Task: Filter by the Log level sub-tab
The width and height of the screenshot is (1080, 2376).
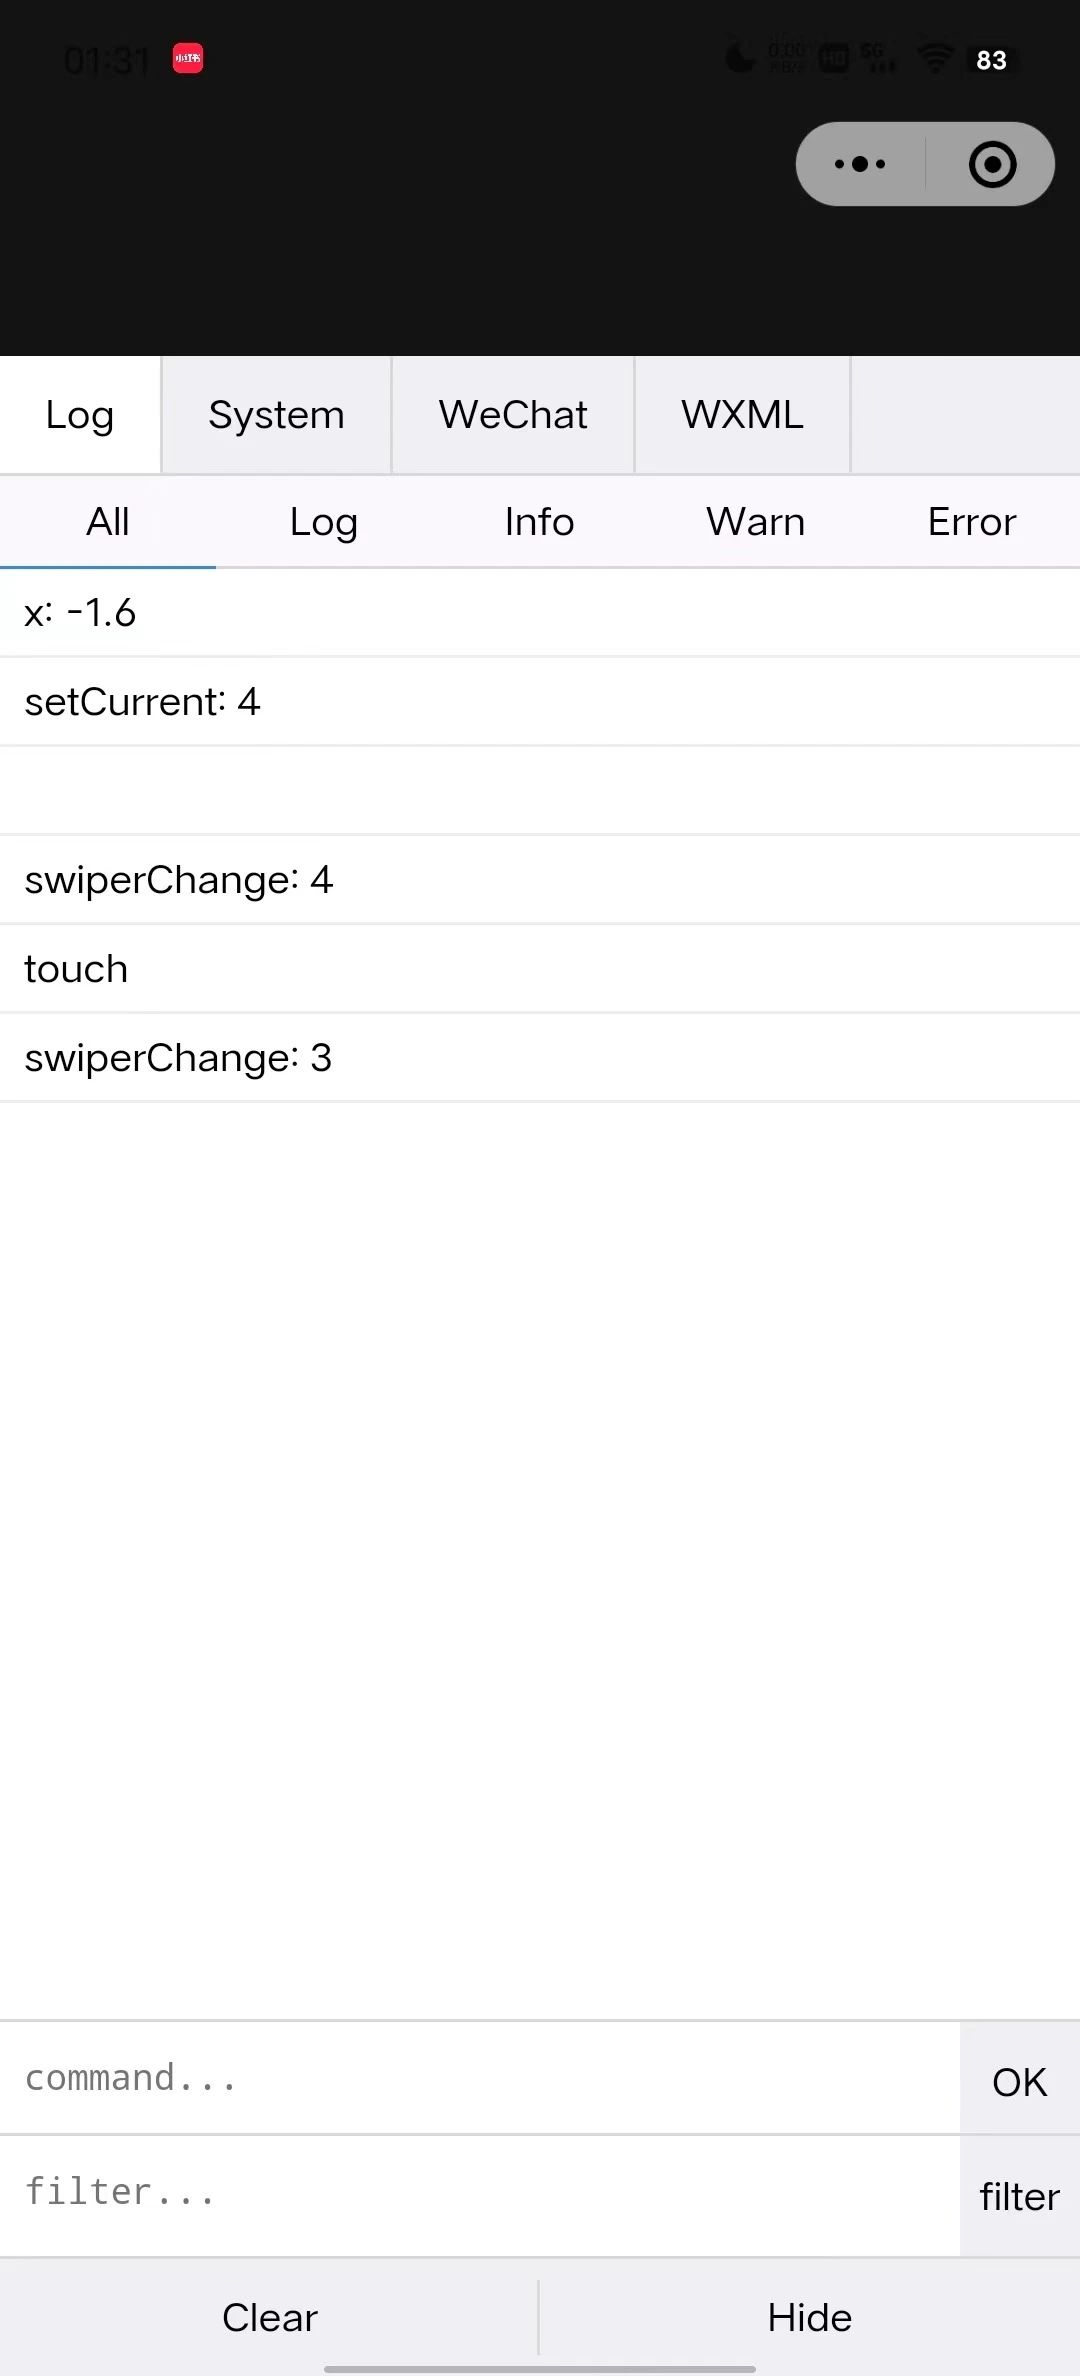Action: pyautogui.click(x=324, y=522)
